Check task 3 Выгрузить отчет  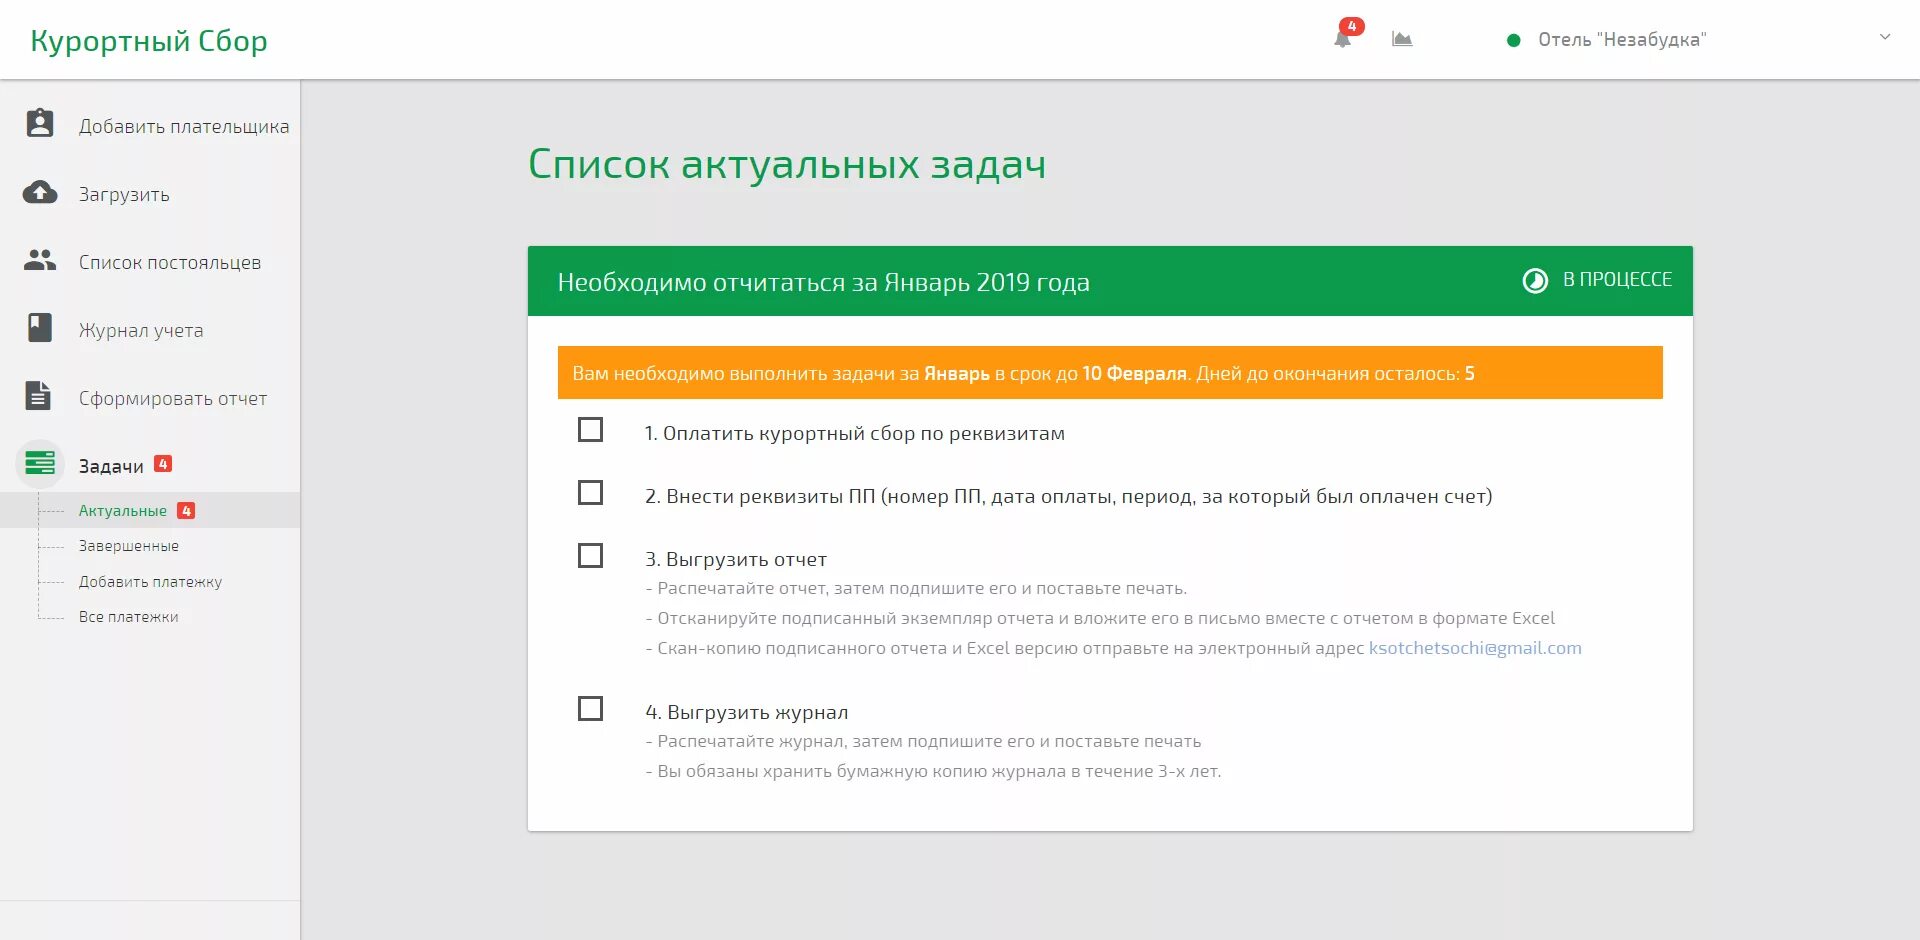pyautogui.click(x=591, y=556)
